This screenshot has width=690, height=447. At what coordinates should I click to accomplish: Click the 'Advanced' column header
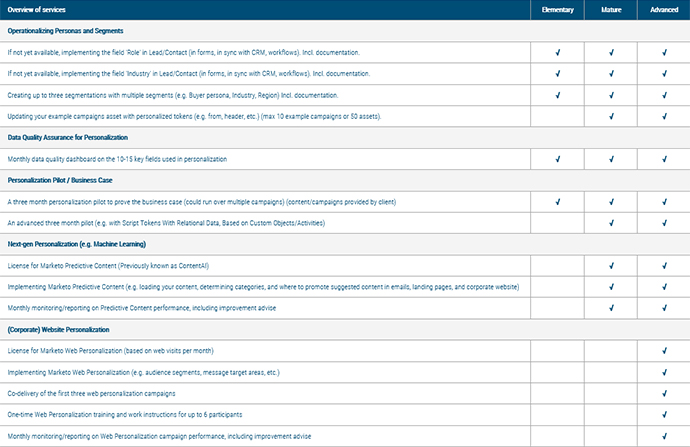point(663,9)
